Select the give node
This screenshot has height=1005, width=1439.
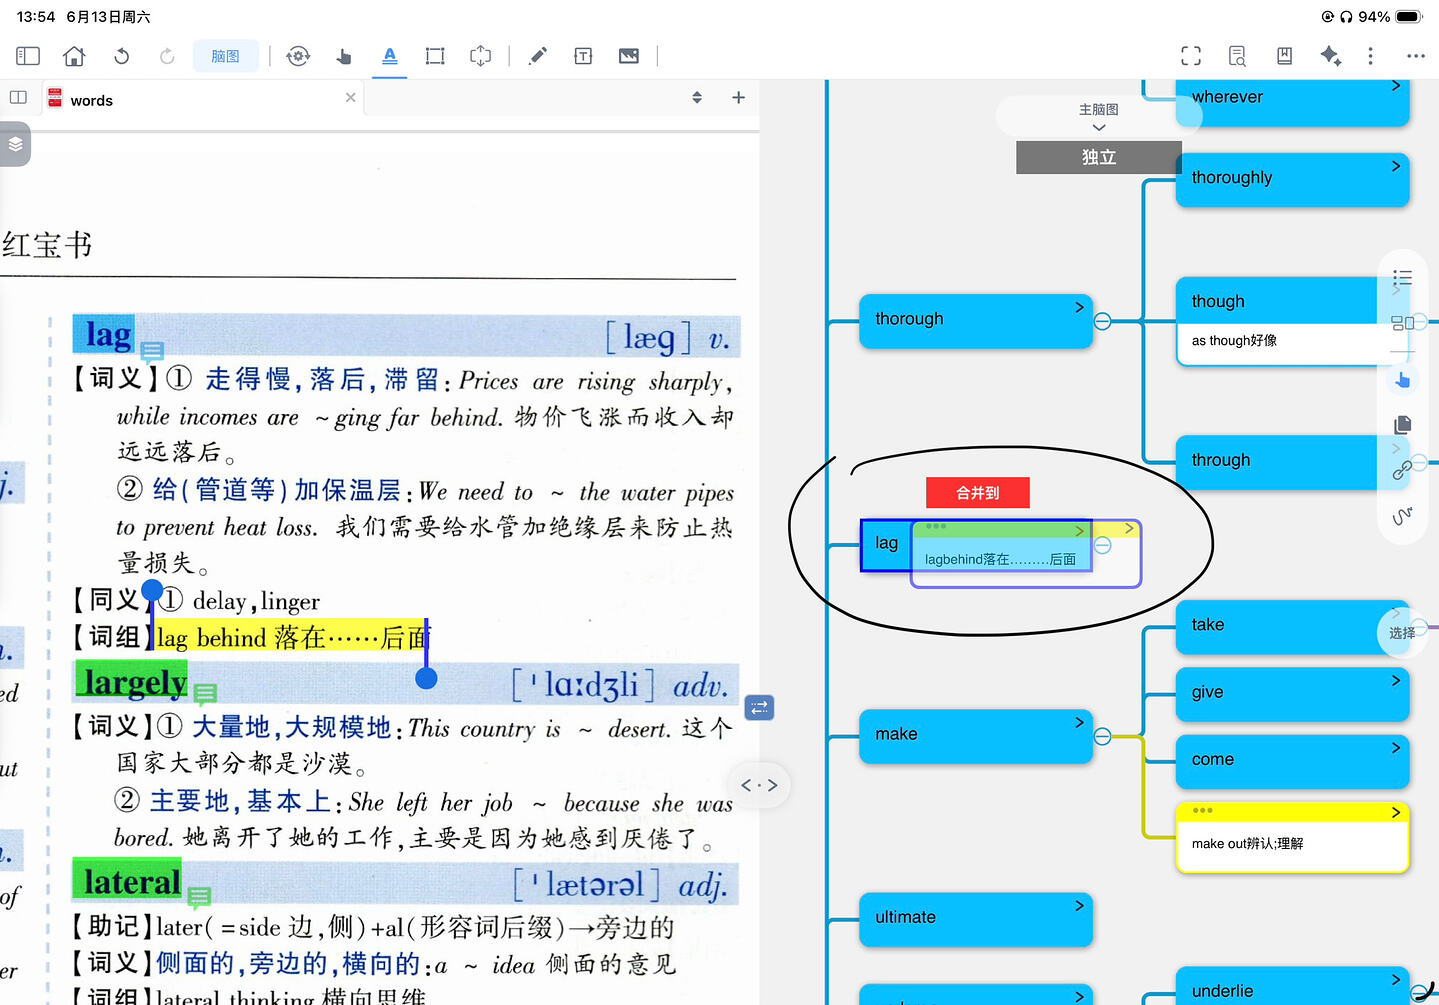click(1293, 693)
